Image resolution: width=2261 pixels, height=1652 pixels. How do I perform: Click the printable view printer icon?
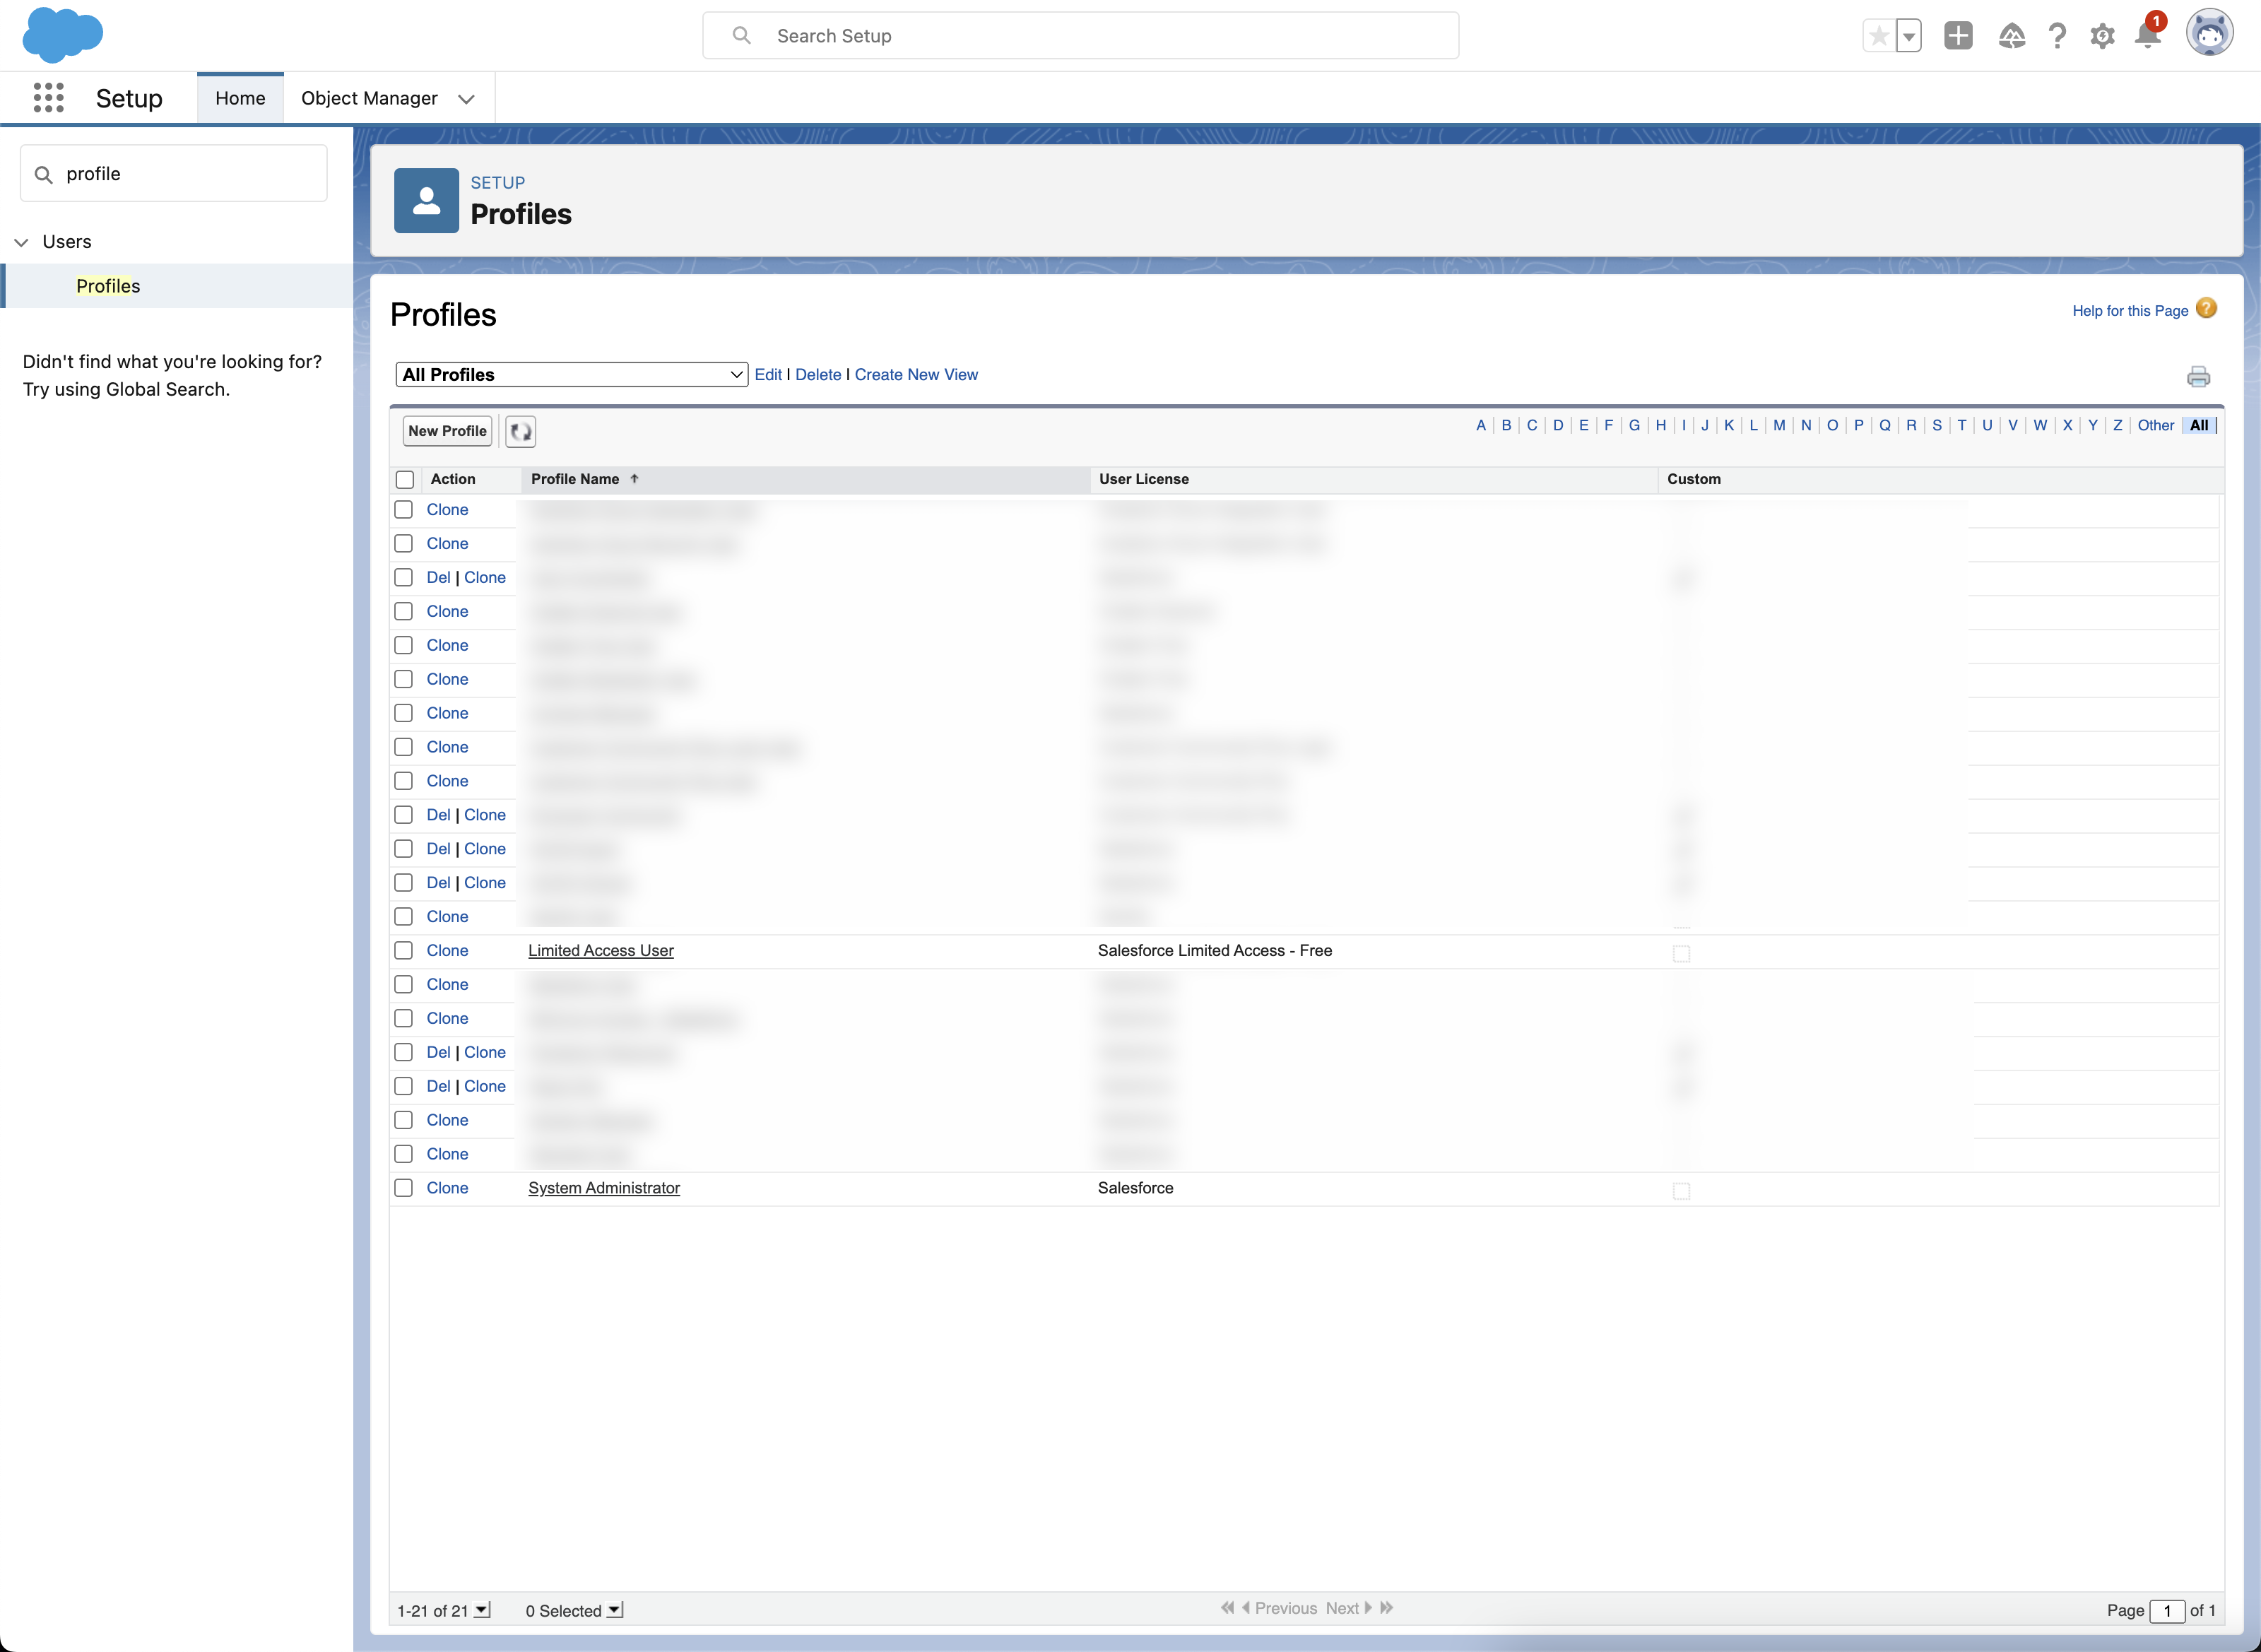tap(2198, 376)
